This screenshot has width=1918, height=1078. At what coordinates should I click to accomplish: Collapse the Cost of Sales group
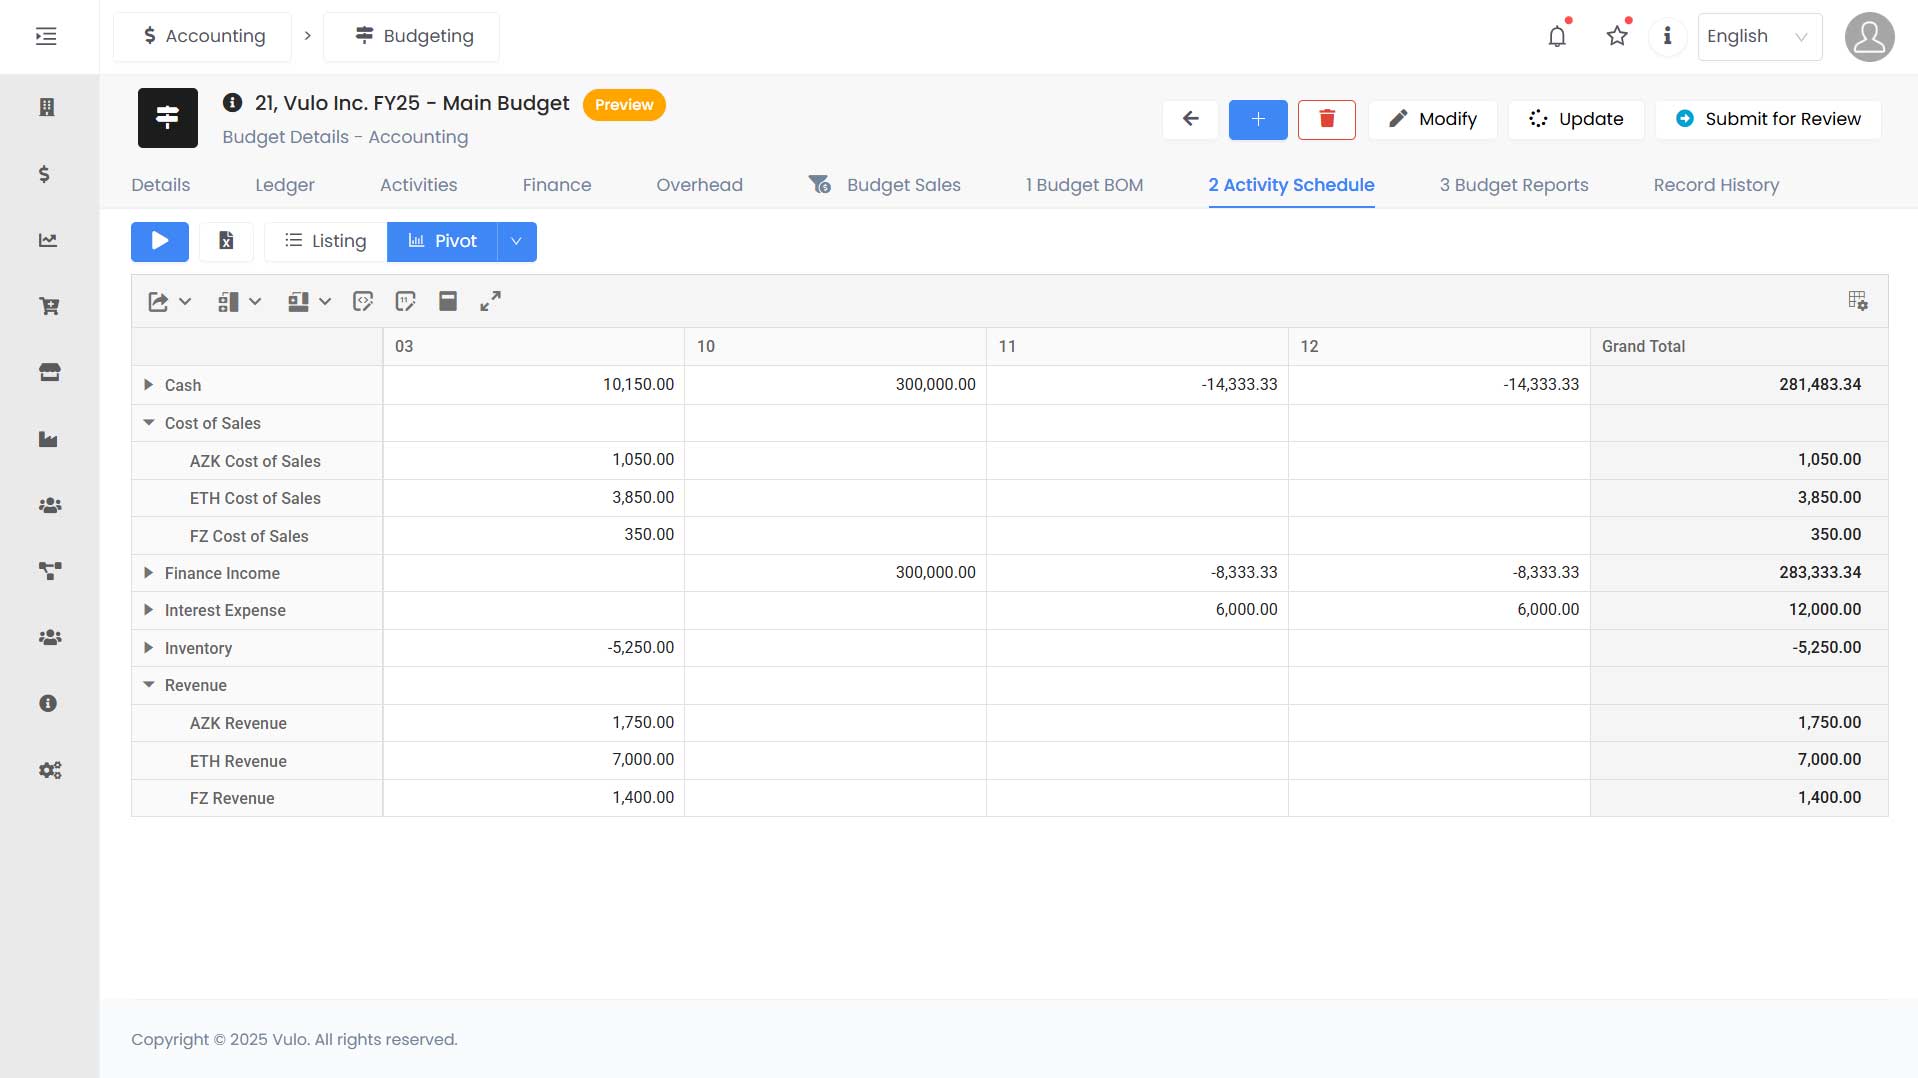tap(148, 422)
